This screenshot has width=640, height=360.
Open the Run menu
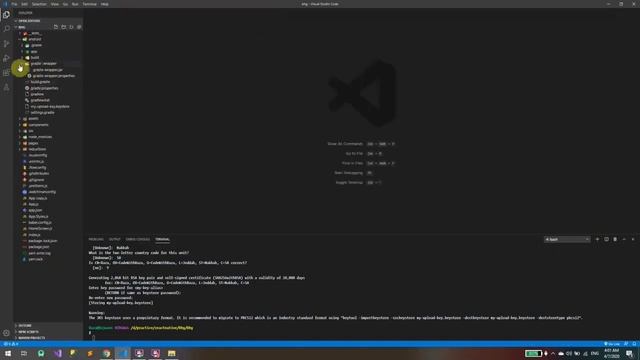[x=75, y=4]
